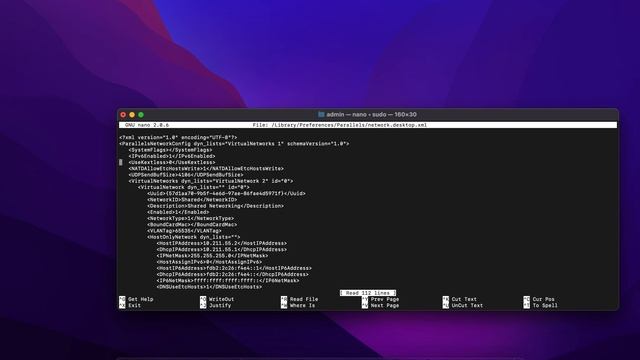
Task: Place cursor on the xml version line
Action: tap(178, 138)
